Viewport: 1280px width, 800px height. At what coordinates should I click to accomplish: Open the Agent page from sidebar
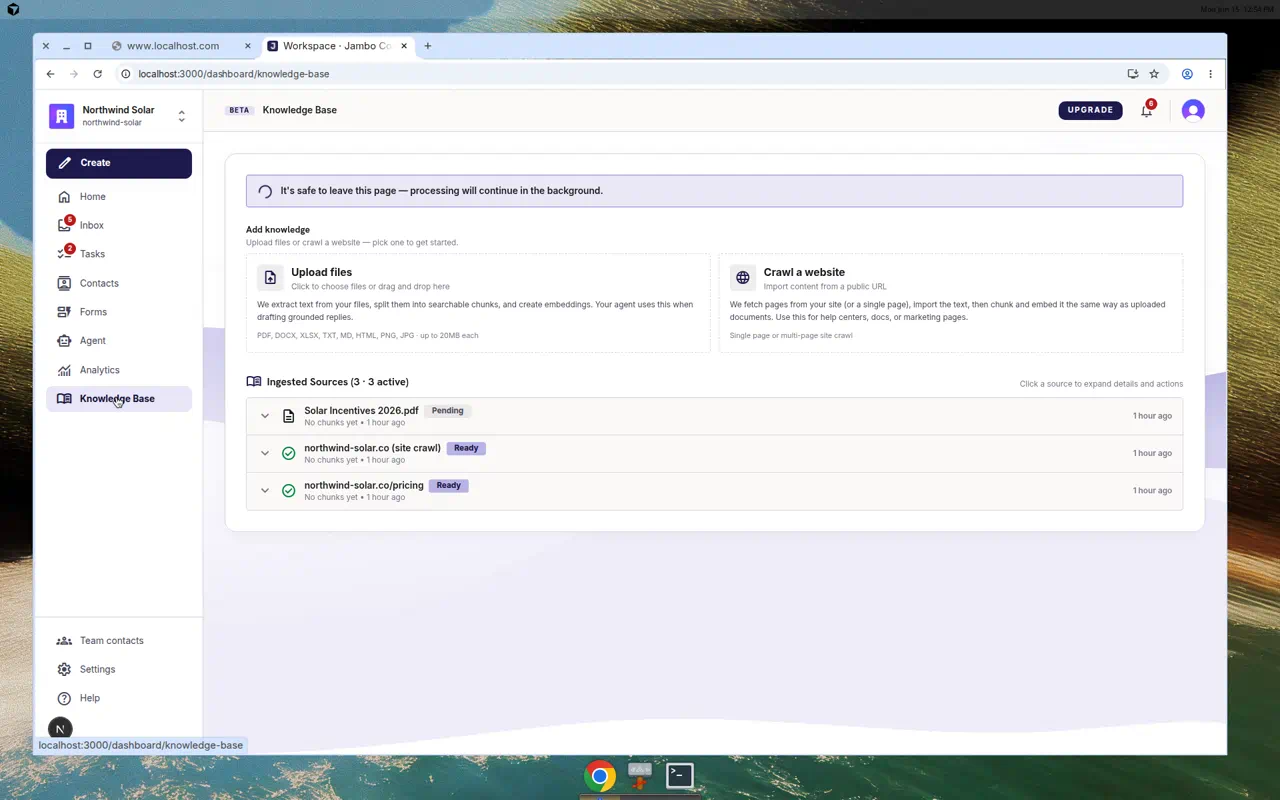click(x=119, y=341)
